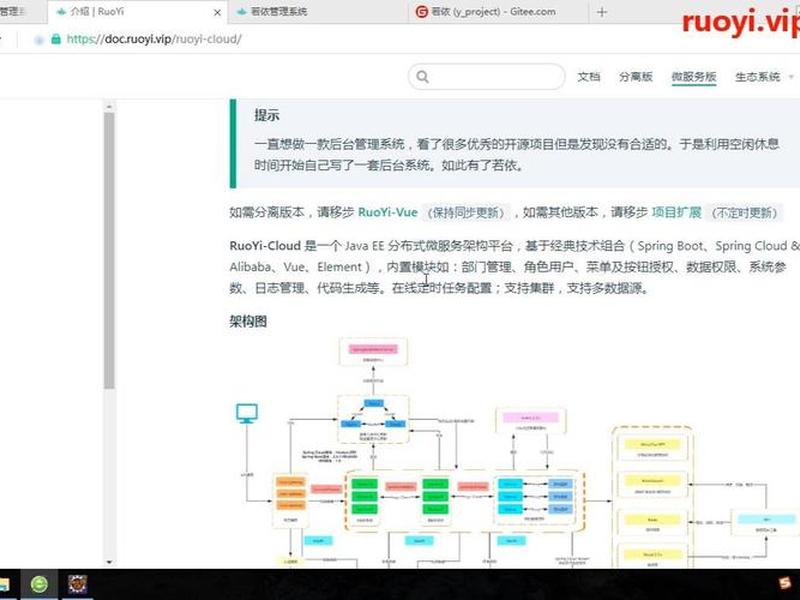Click the documentation search box
This screenshot has width=800, height=600.
click(486, 77)
